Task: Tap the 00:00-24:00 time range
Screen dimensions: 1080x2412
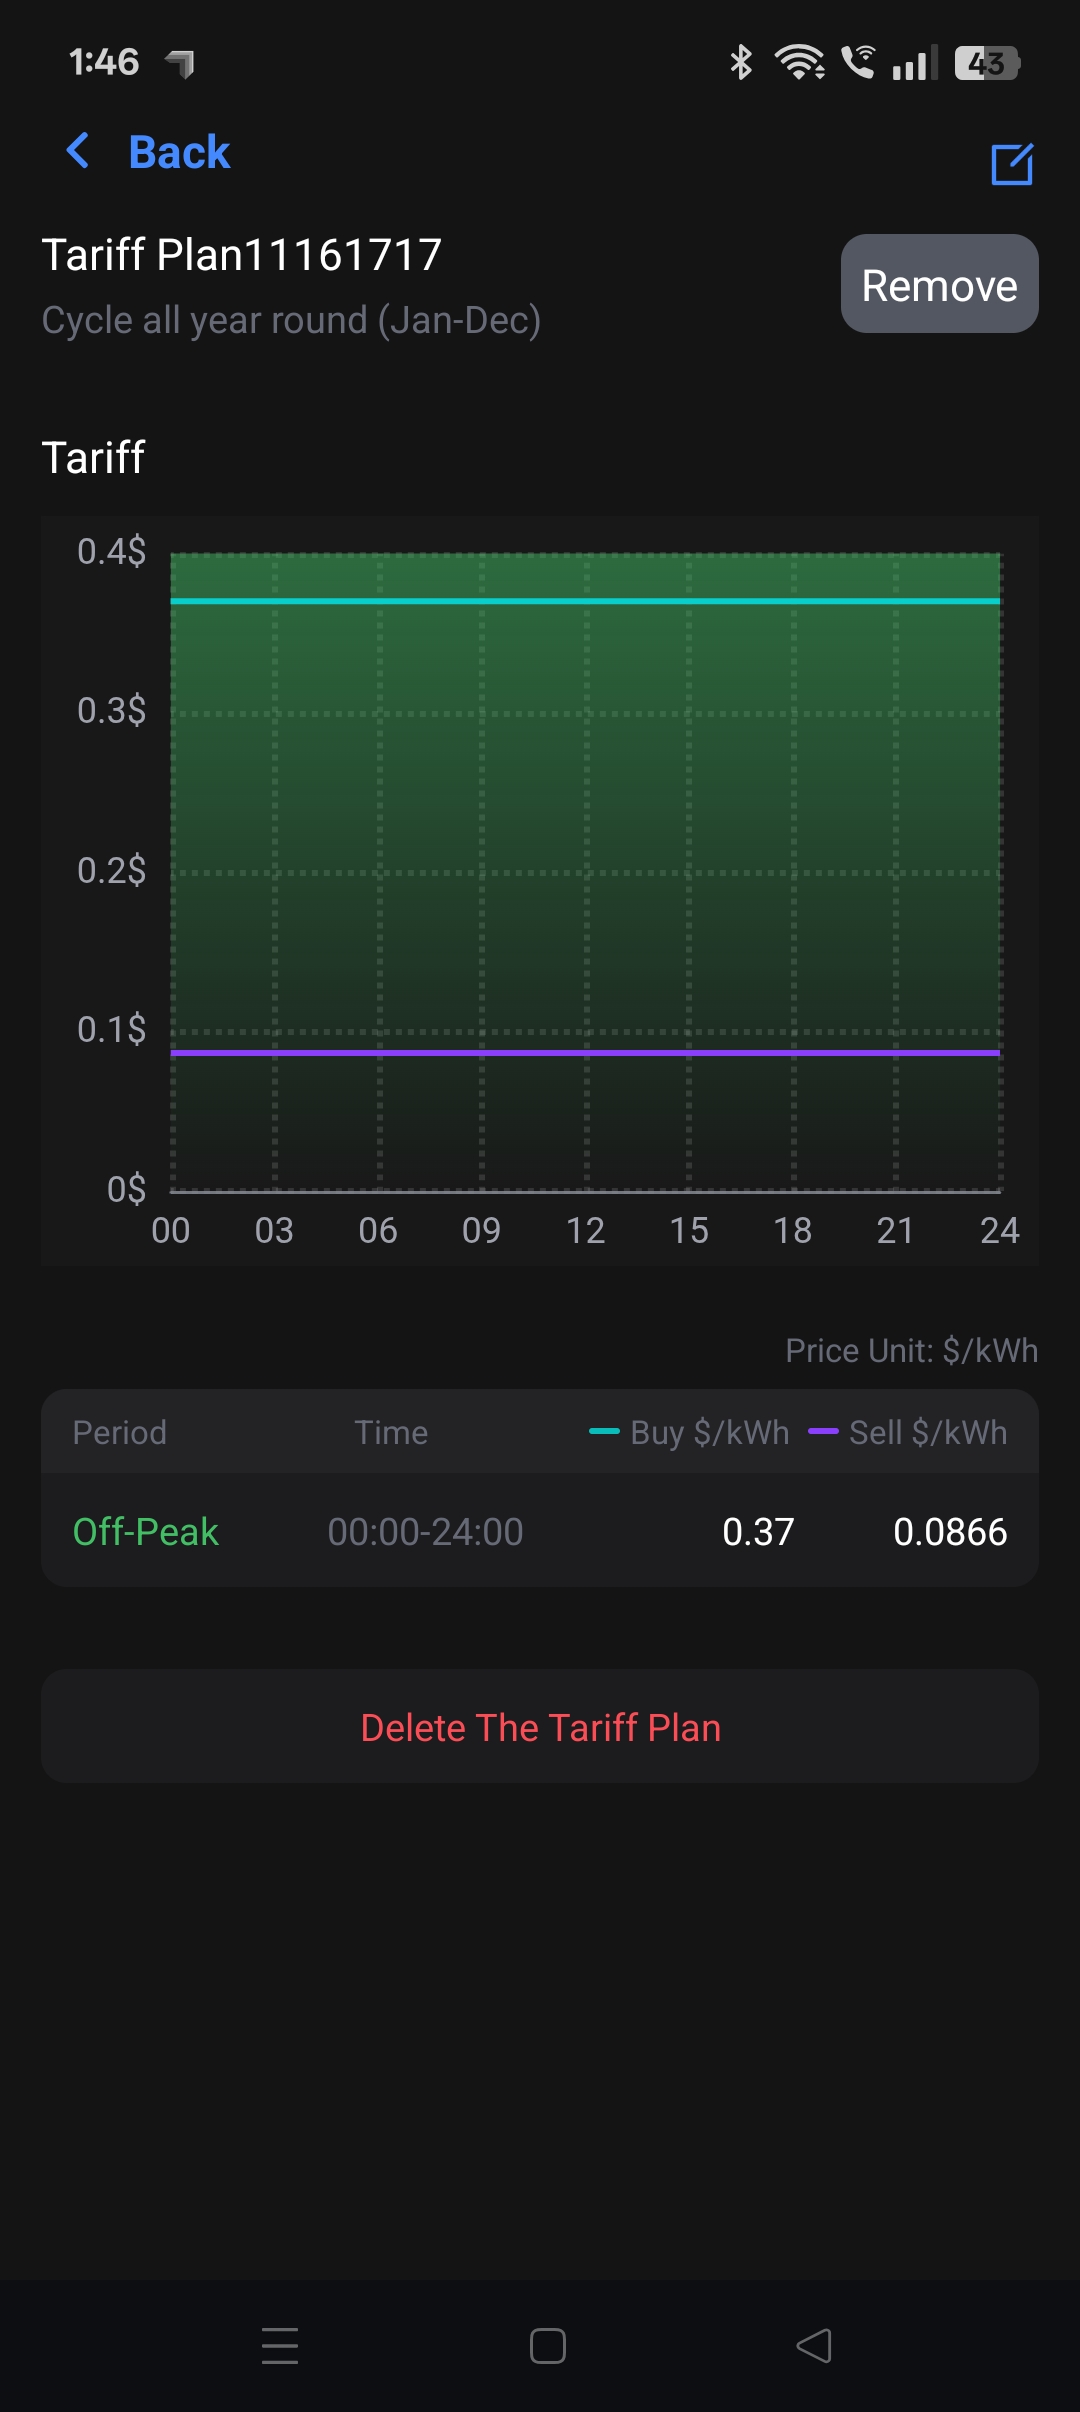Action: click(425, 1531)
